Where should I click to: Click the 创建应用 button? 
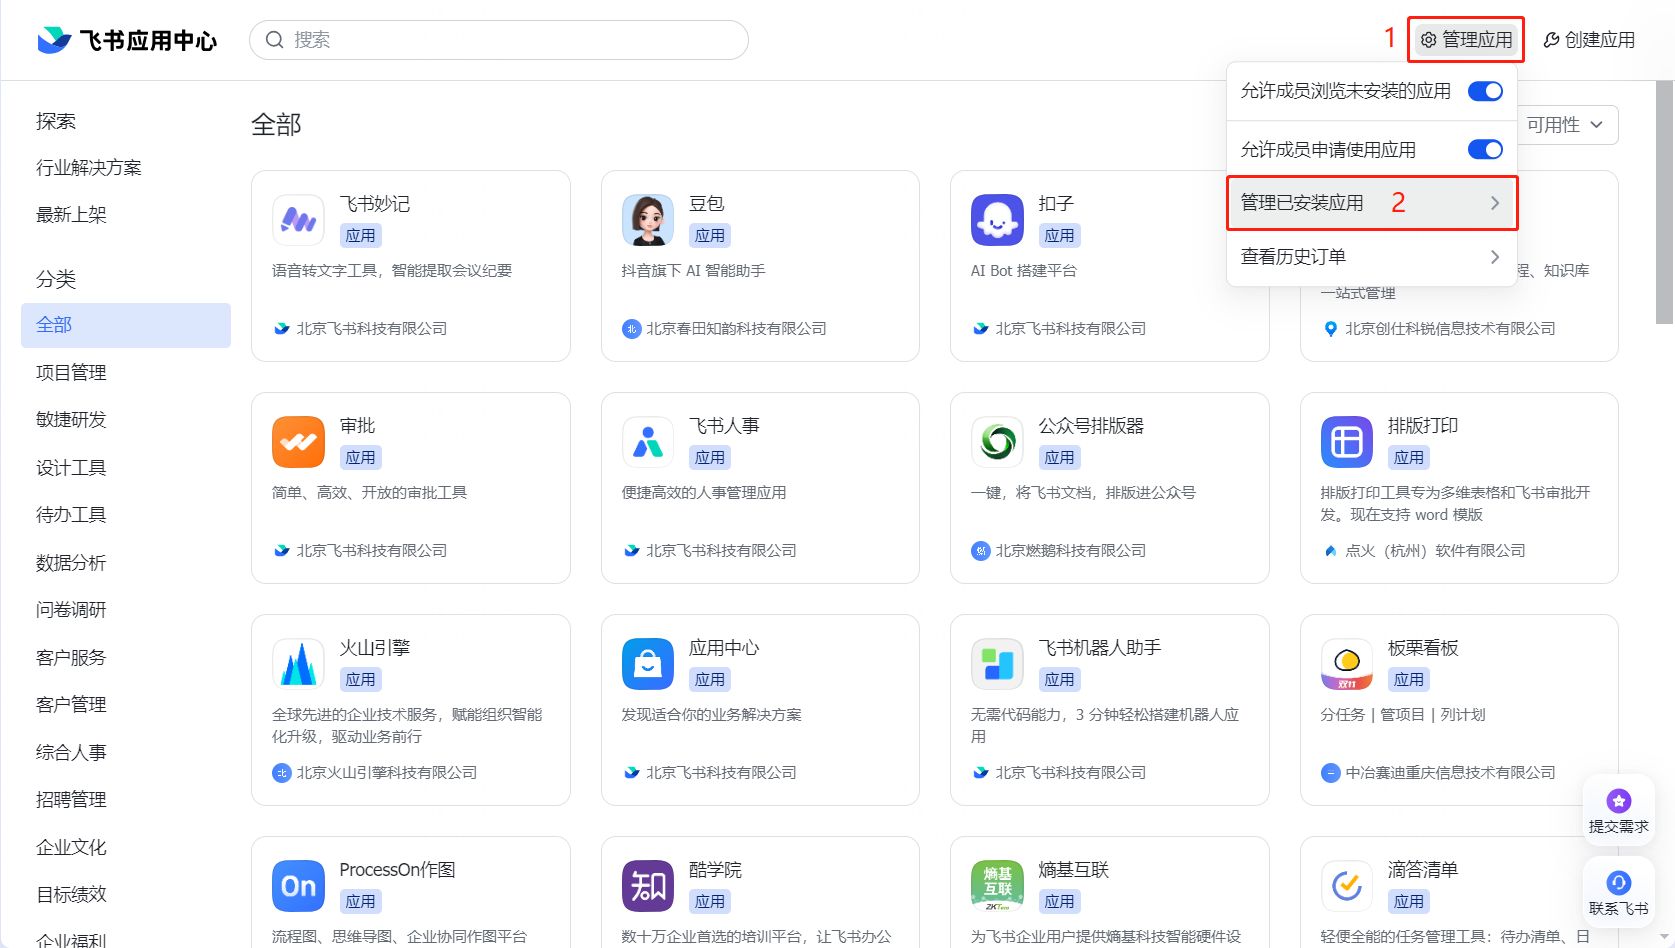click(1589, 40)
